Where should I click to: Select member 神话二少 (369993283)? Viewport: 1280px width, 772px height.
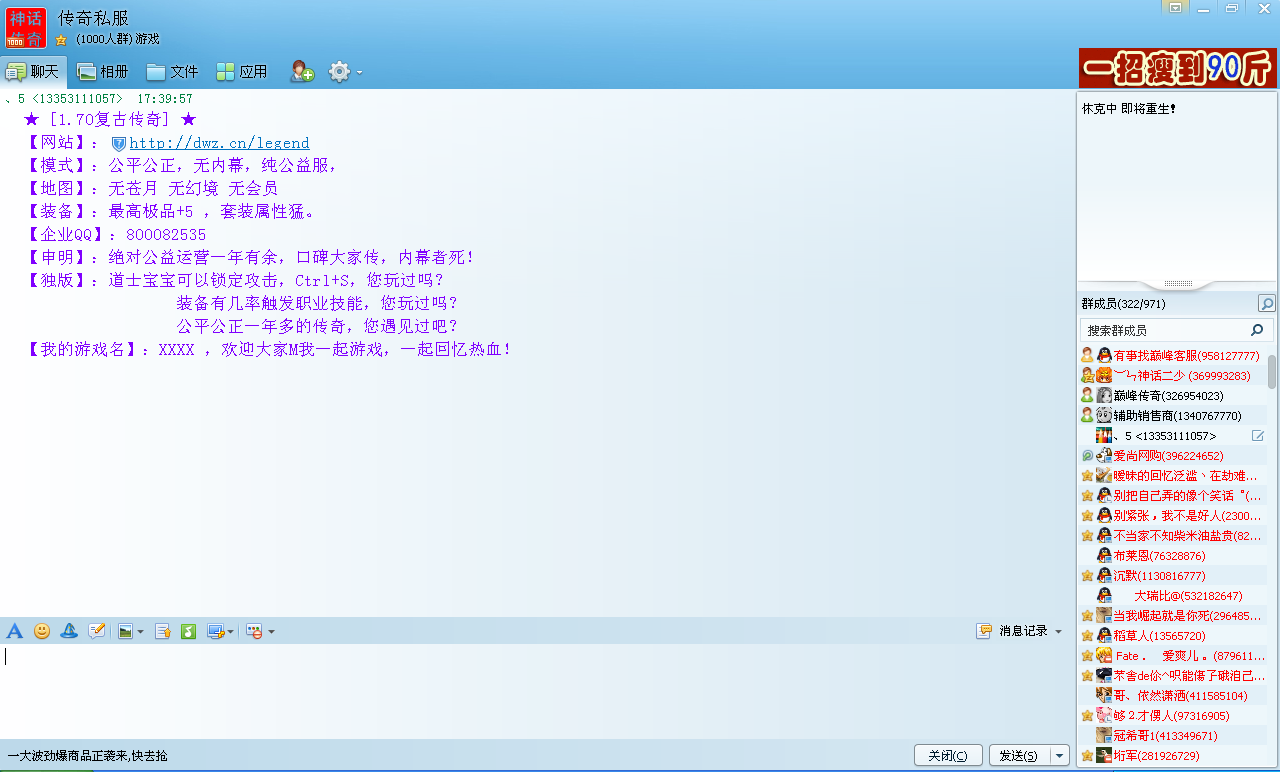coord(1172,375)
